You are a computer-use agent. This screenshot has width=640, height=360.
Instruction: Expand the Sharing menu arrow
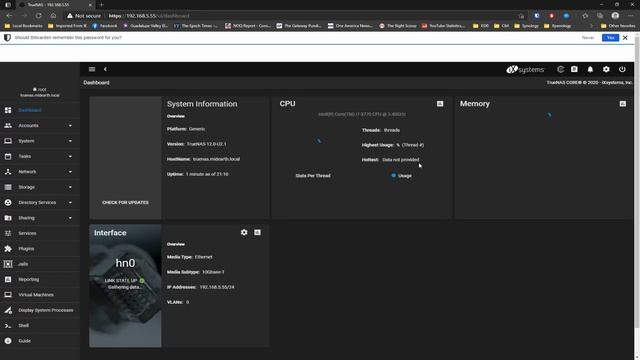click(70, 218)
